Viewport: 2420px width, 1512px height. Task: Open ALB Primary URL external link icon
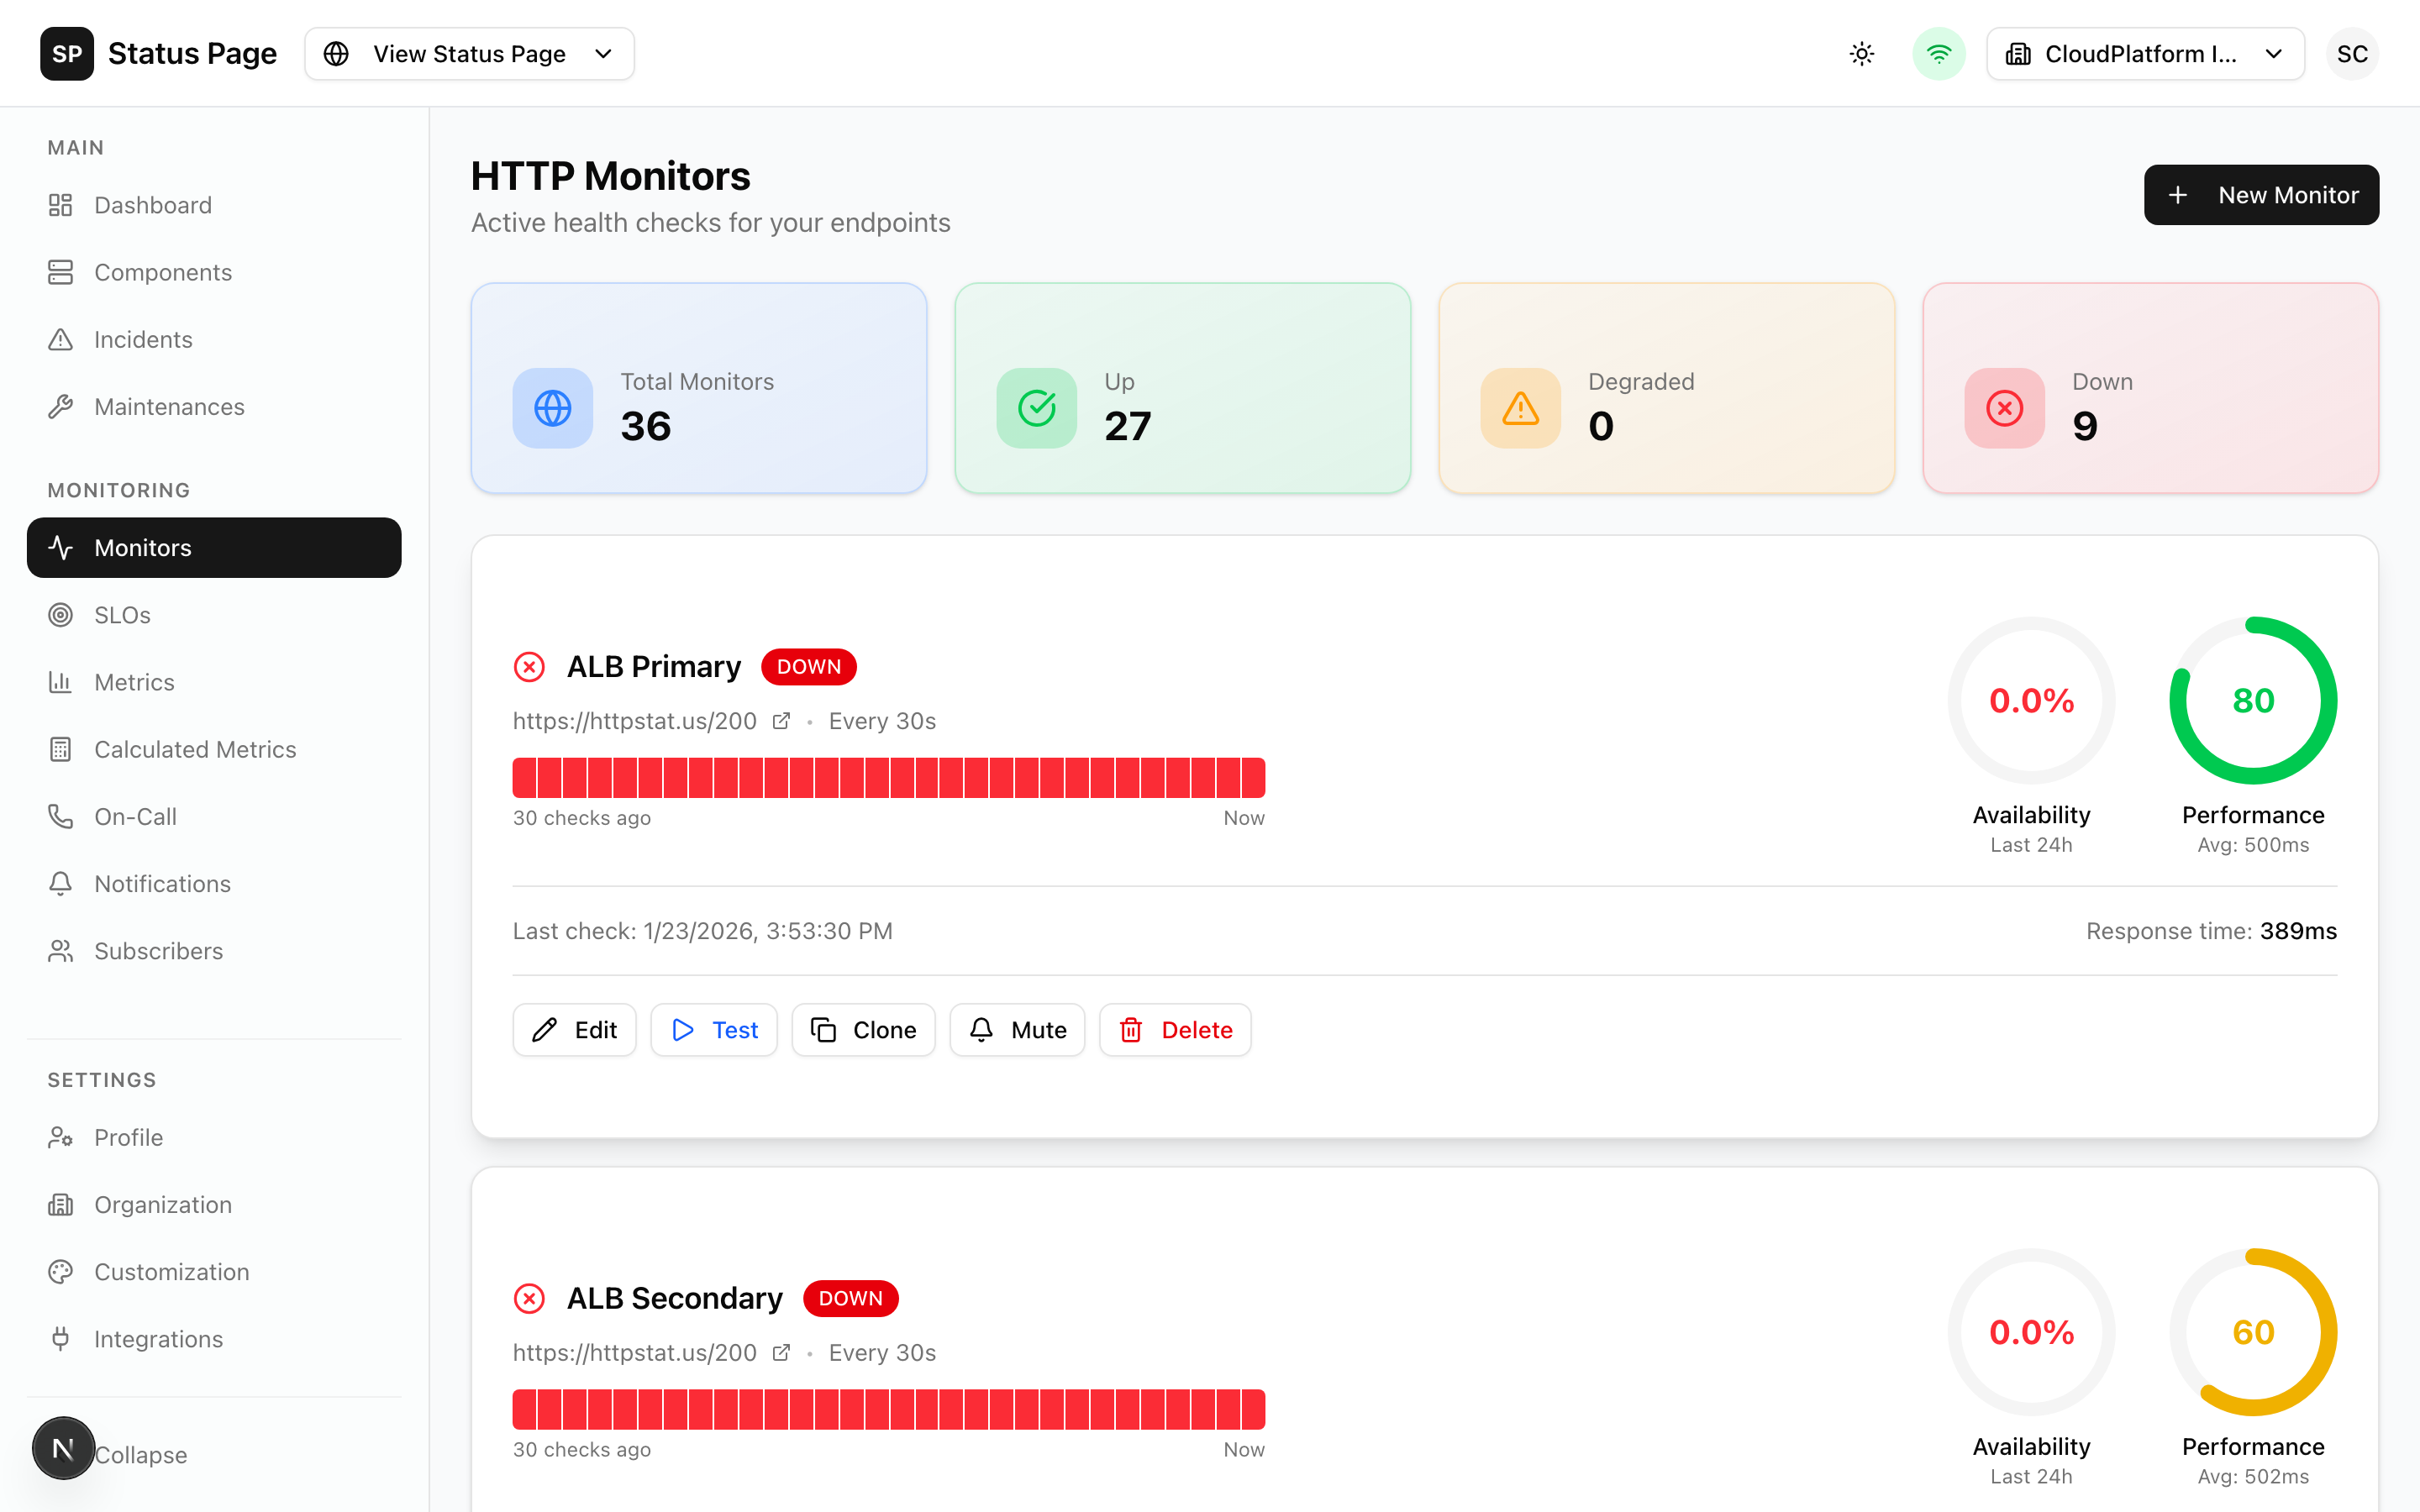[x=781, y=721]
